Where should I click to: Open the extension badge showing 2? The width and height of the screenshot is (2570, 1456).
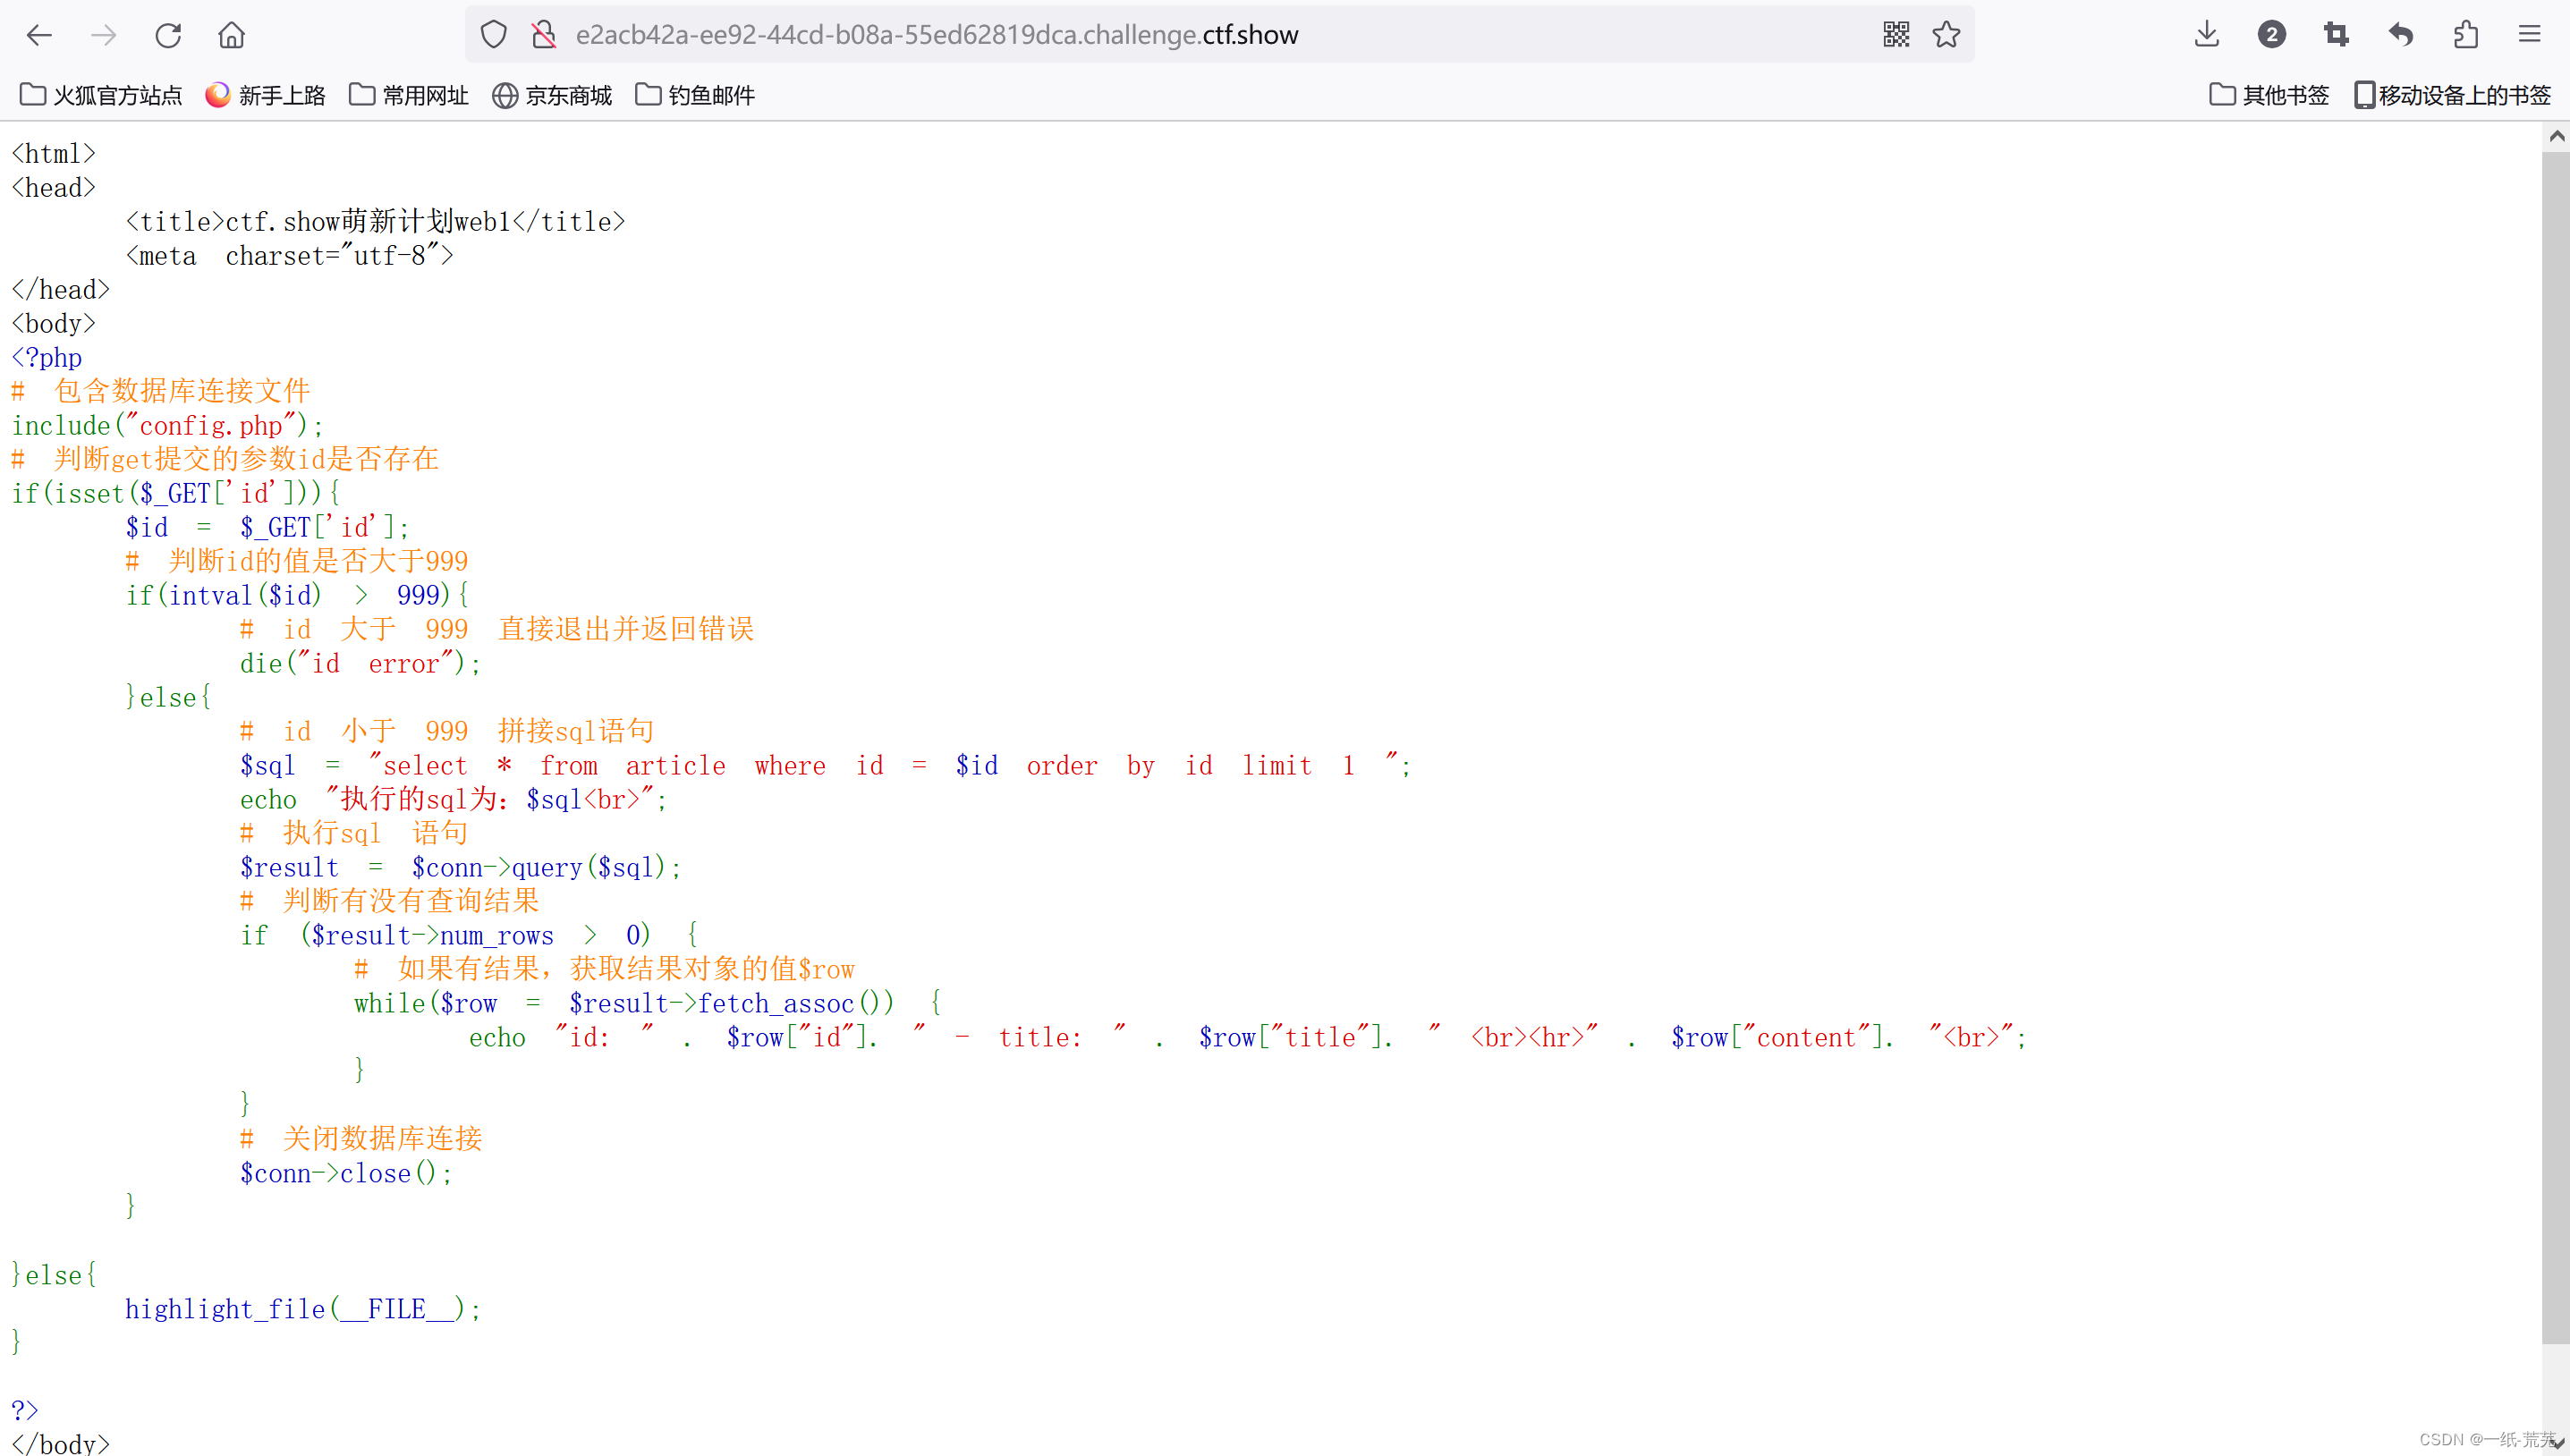click(x=2271, y=35)
